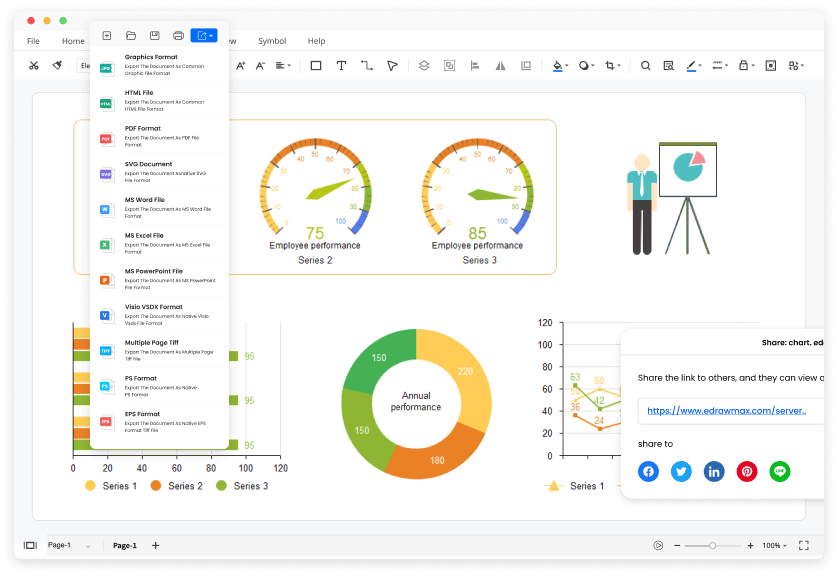
Task: Zoom out with the minus button
Action: point(677,546)
